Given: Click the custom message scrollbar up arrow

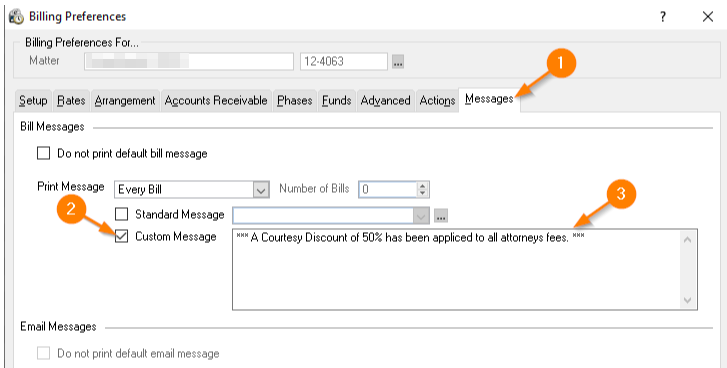Looking at the screenshot, I should click(x=688, y=240).
